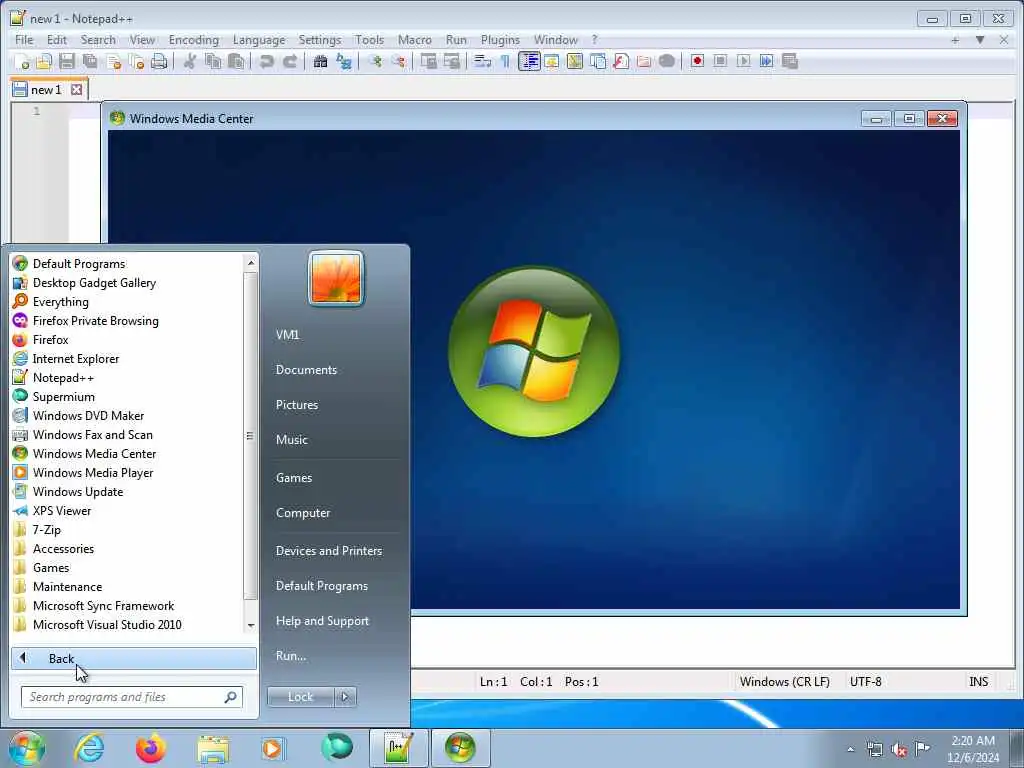The image size is (1024, 768).
Task: Toggle file Monitoring eye icon
Action: [x=667, y=61]
